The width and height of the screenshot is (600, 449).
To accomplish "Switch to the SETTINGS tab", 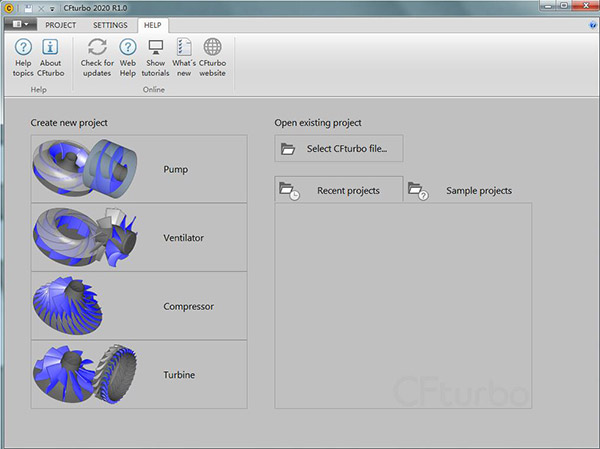I will [110, 25].
